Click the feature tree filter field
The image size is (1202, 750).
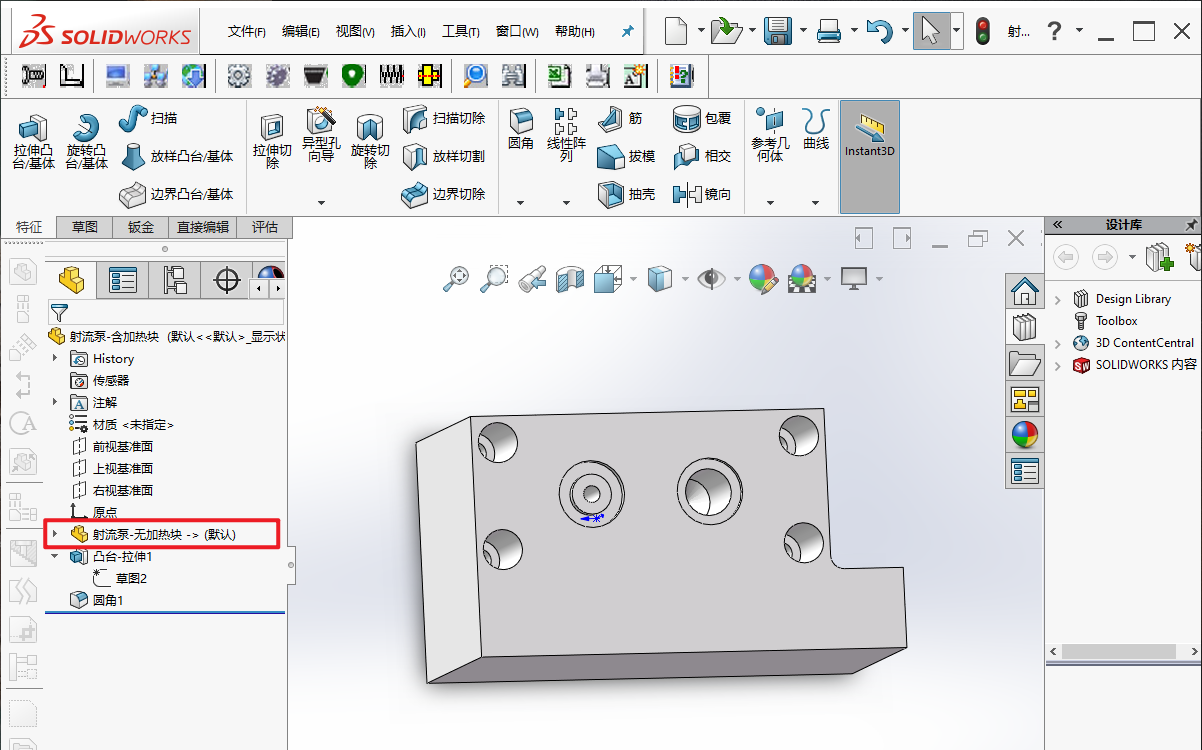click(165, 312)
